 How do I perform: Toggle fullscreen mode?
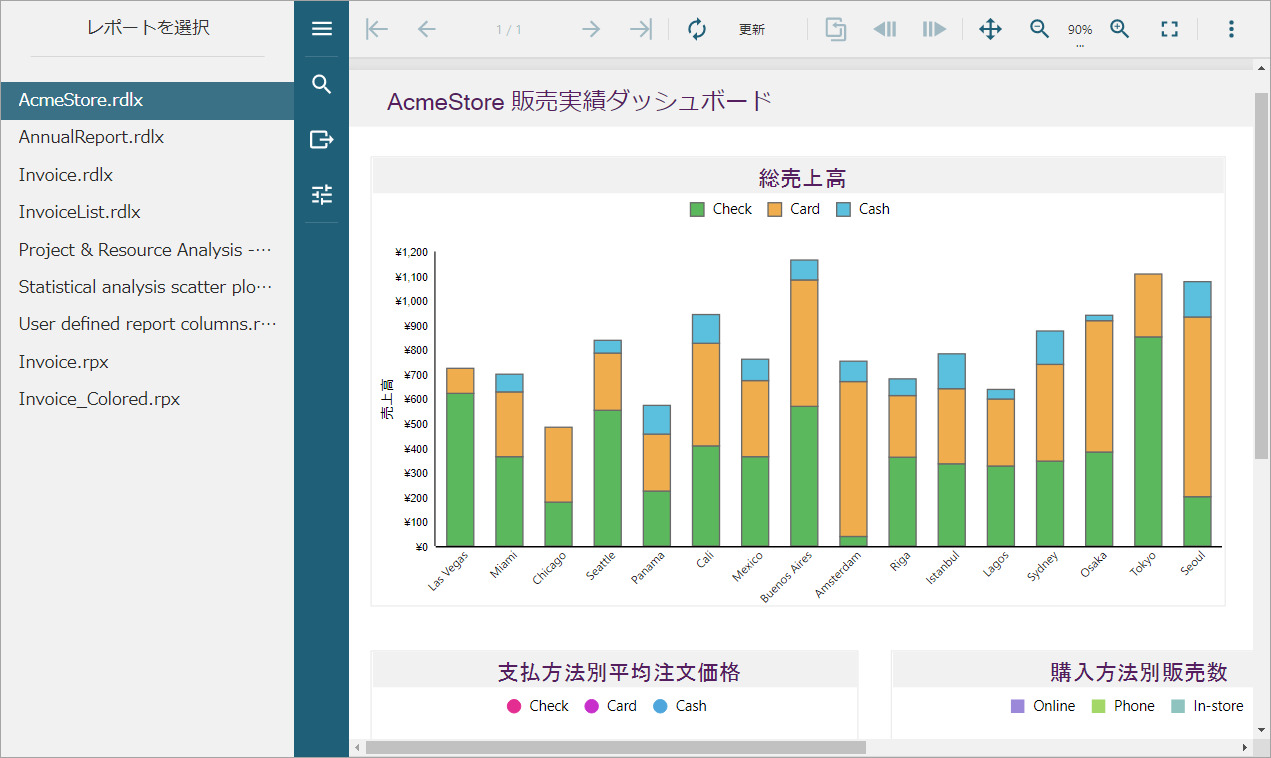[1170, 29]
